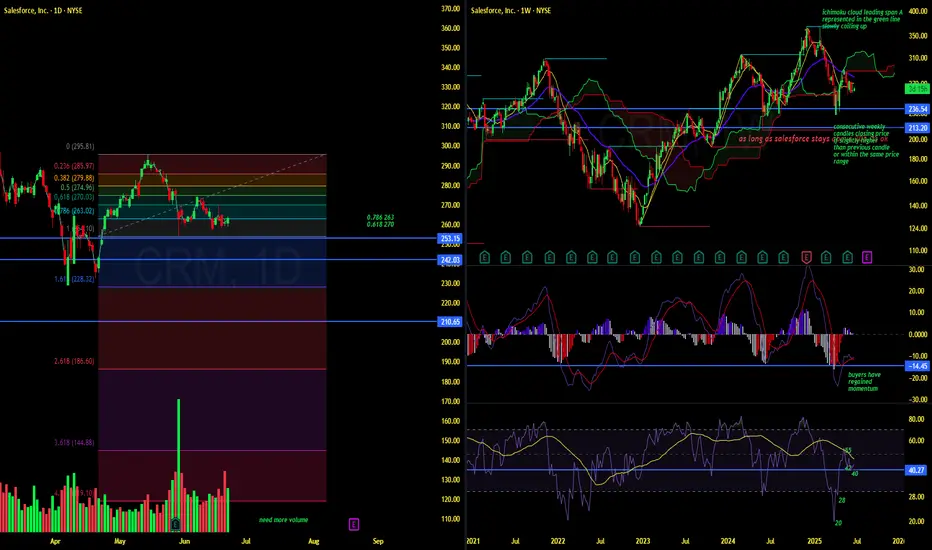Screen dimensions: 932x550
Task: Click Sep on the daily time axis
Action: click(378, 541)
